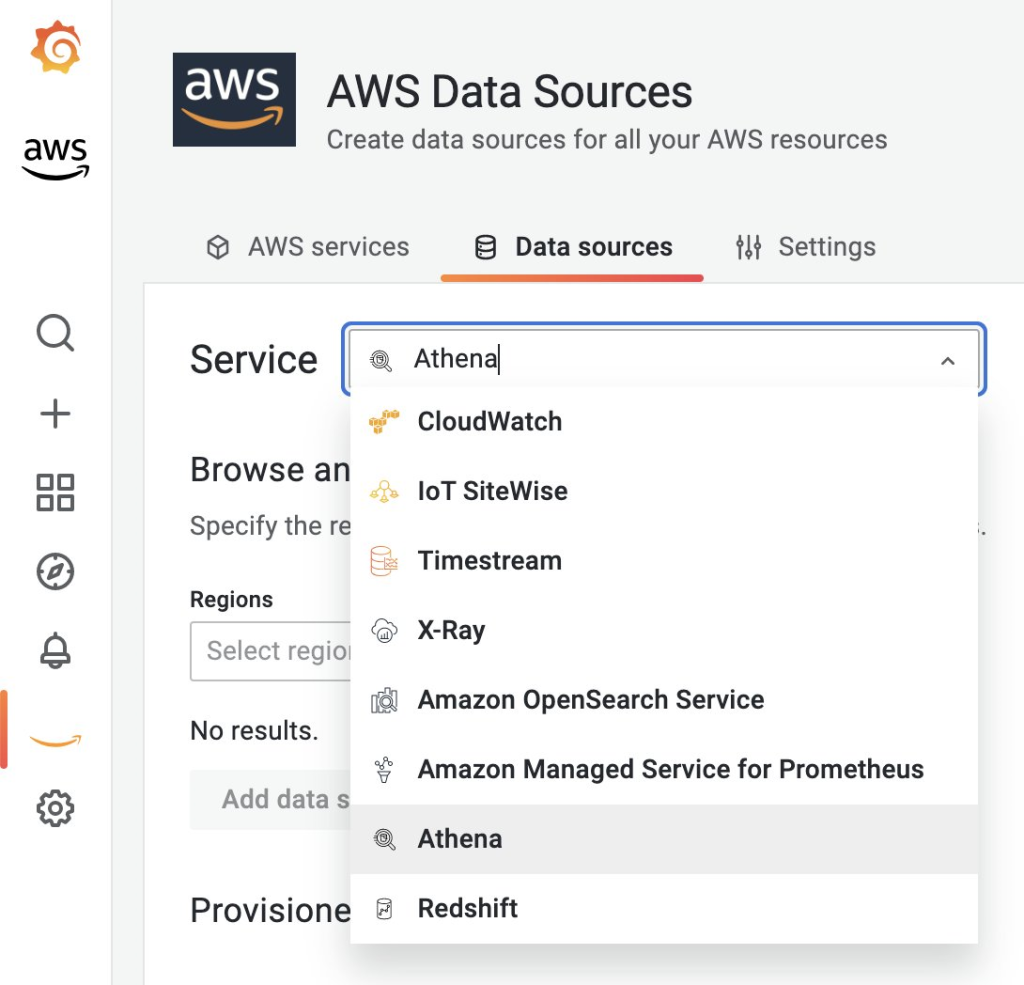This screenshot has width=1024, height=985.
Task: Open the alerting bell icon
Action: pos(55,651)
